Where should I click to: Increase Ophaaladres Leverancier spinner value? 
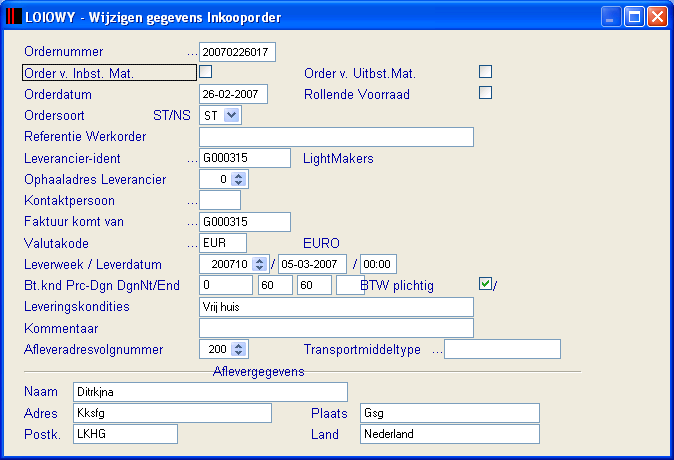click(x=239, y=176)
